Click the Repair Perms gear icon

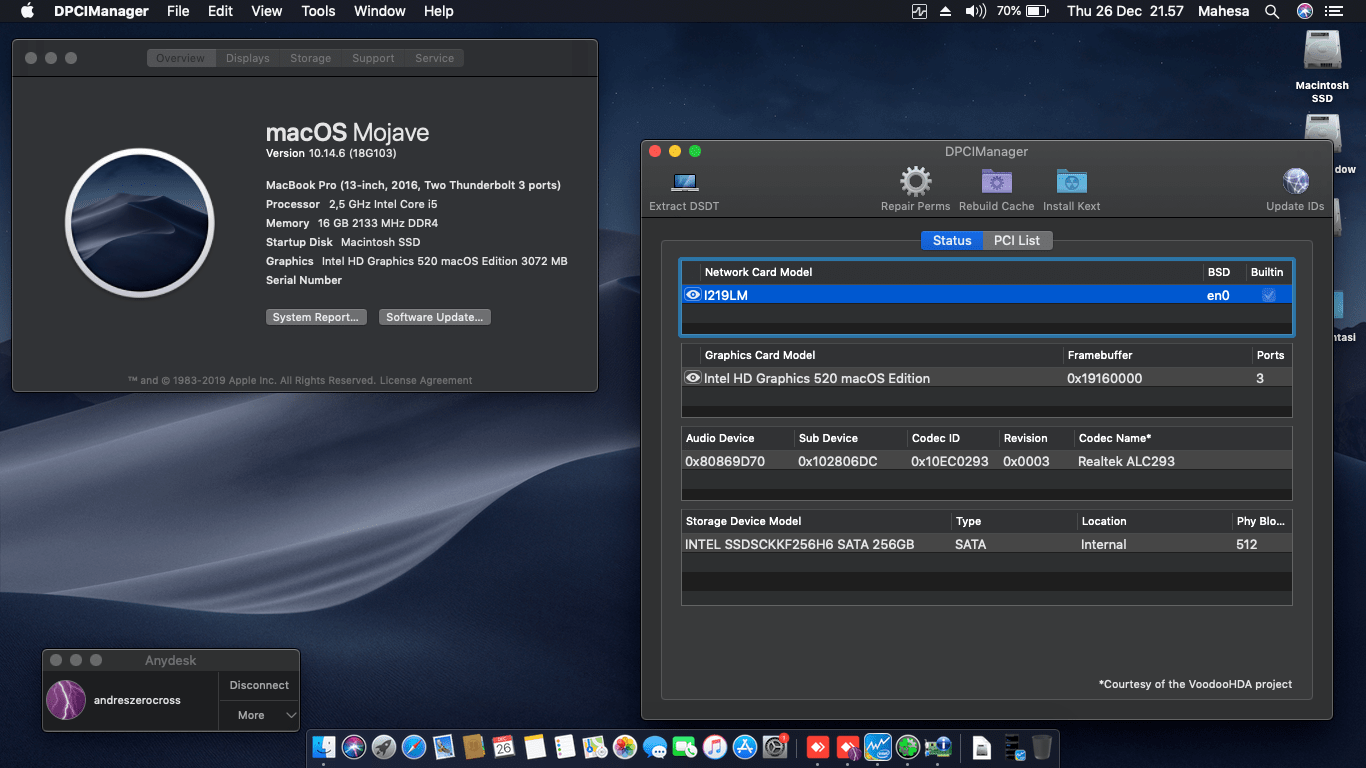915,182
